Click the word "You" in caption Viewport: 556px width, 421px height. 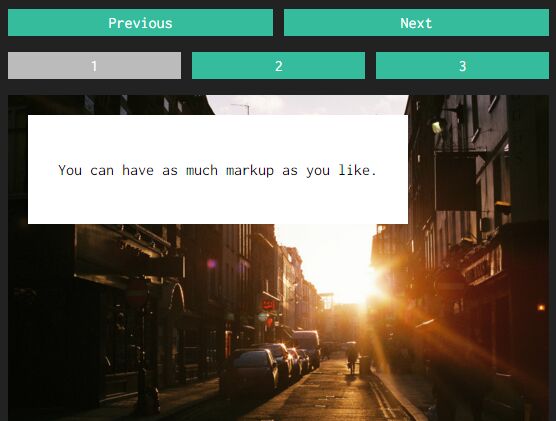(70, 170)
